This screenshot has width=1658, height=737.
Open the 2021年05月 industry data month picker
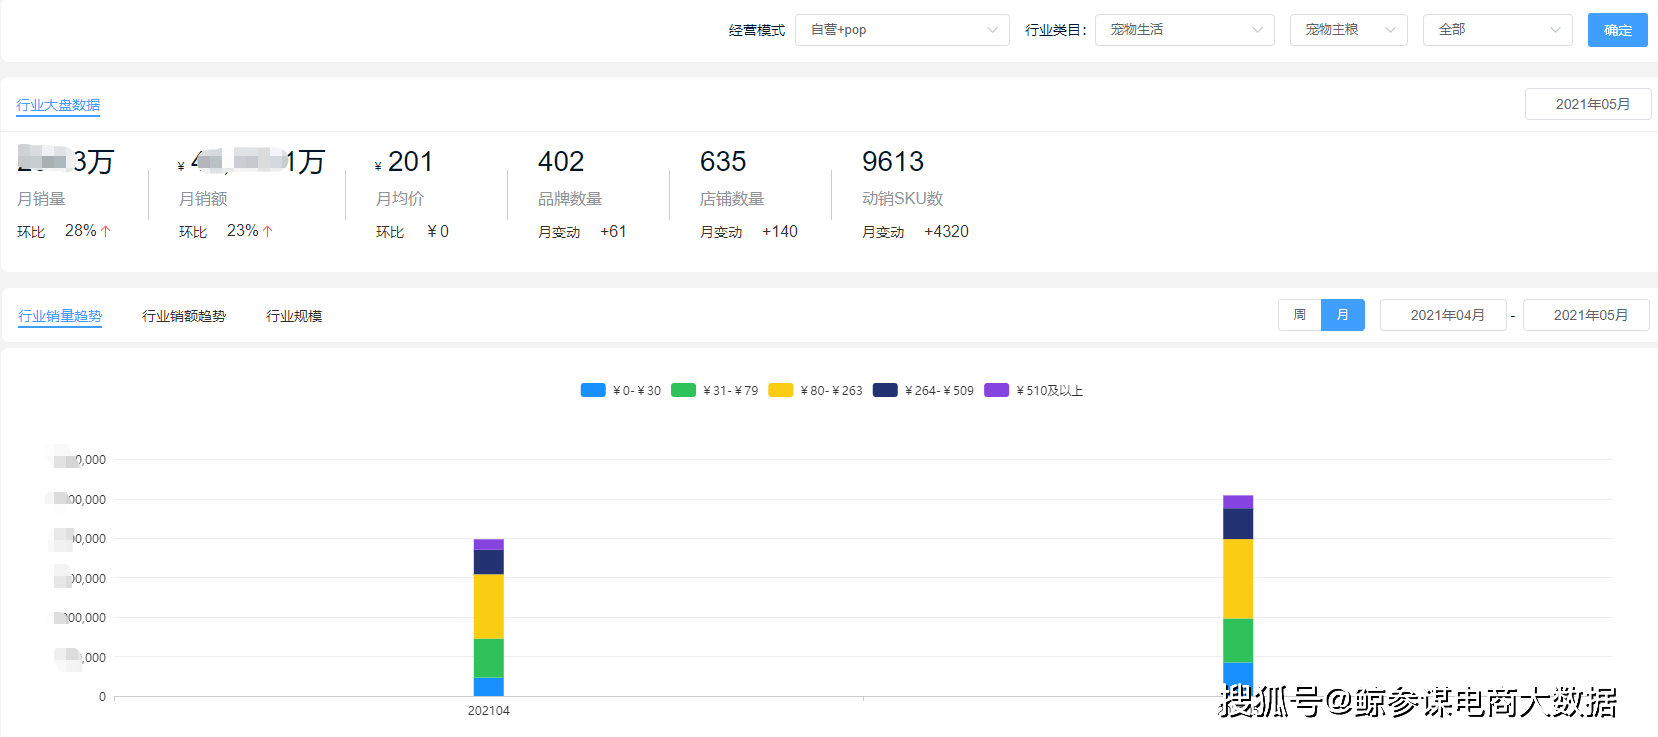(1587, 104)
